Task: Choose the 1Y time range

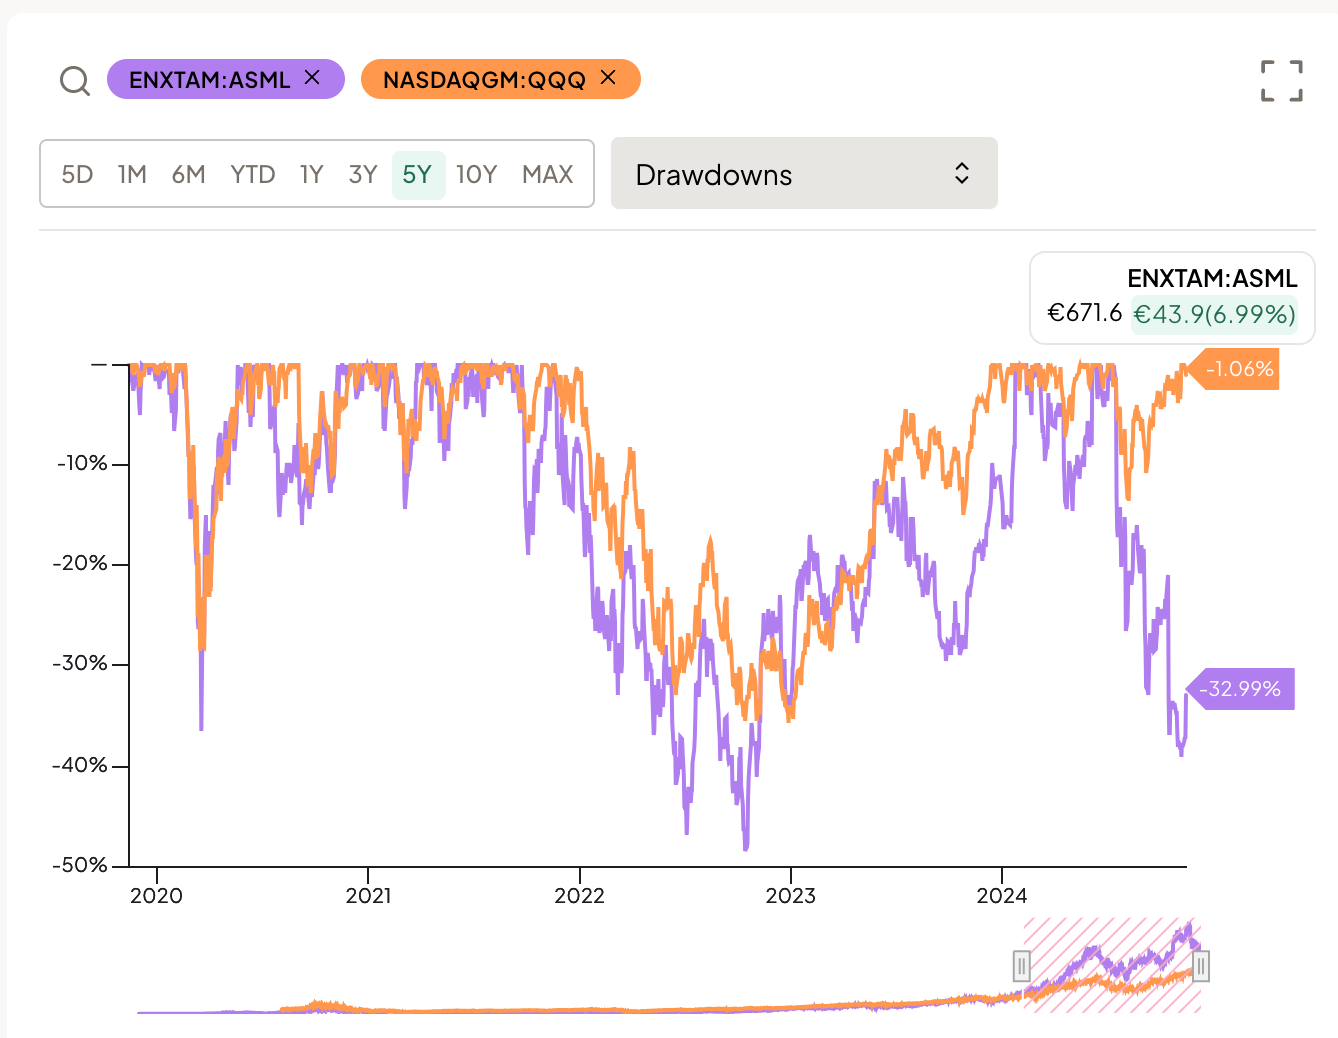Action: (312, 174)
